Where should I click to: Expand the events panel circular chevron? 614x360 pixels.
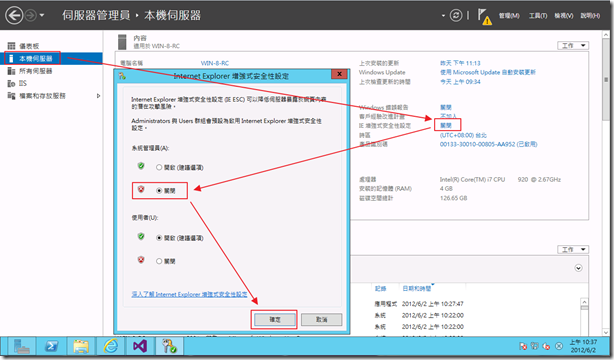point(578,268)
